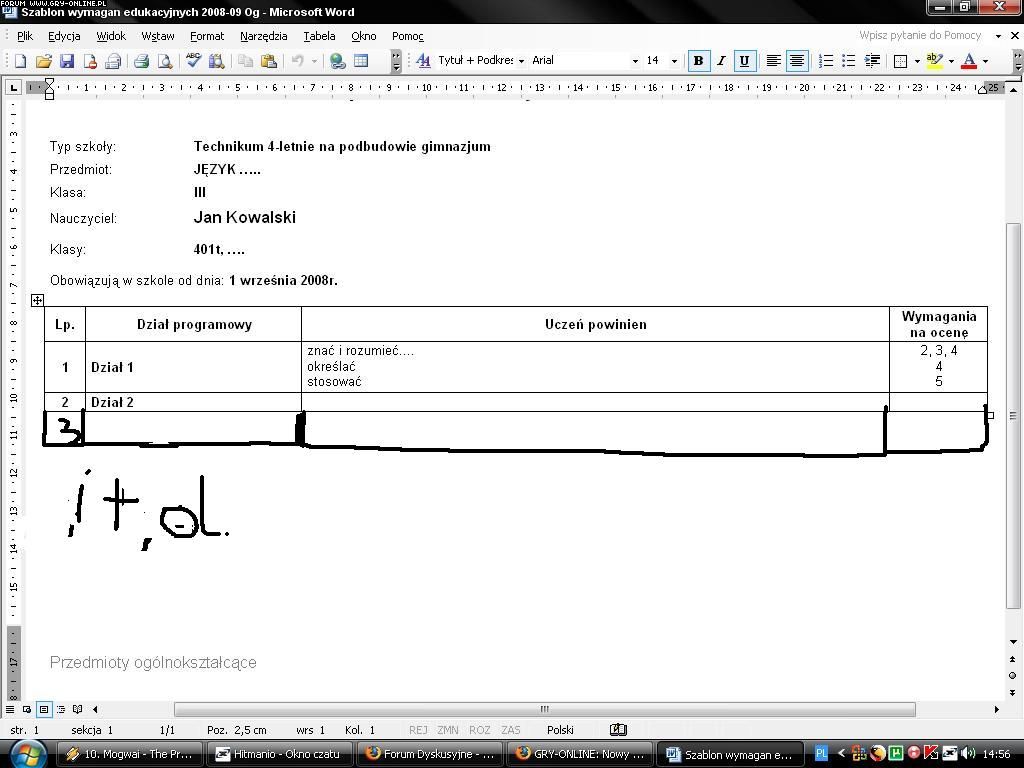Click the Insert Table icon

point(361,61)
